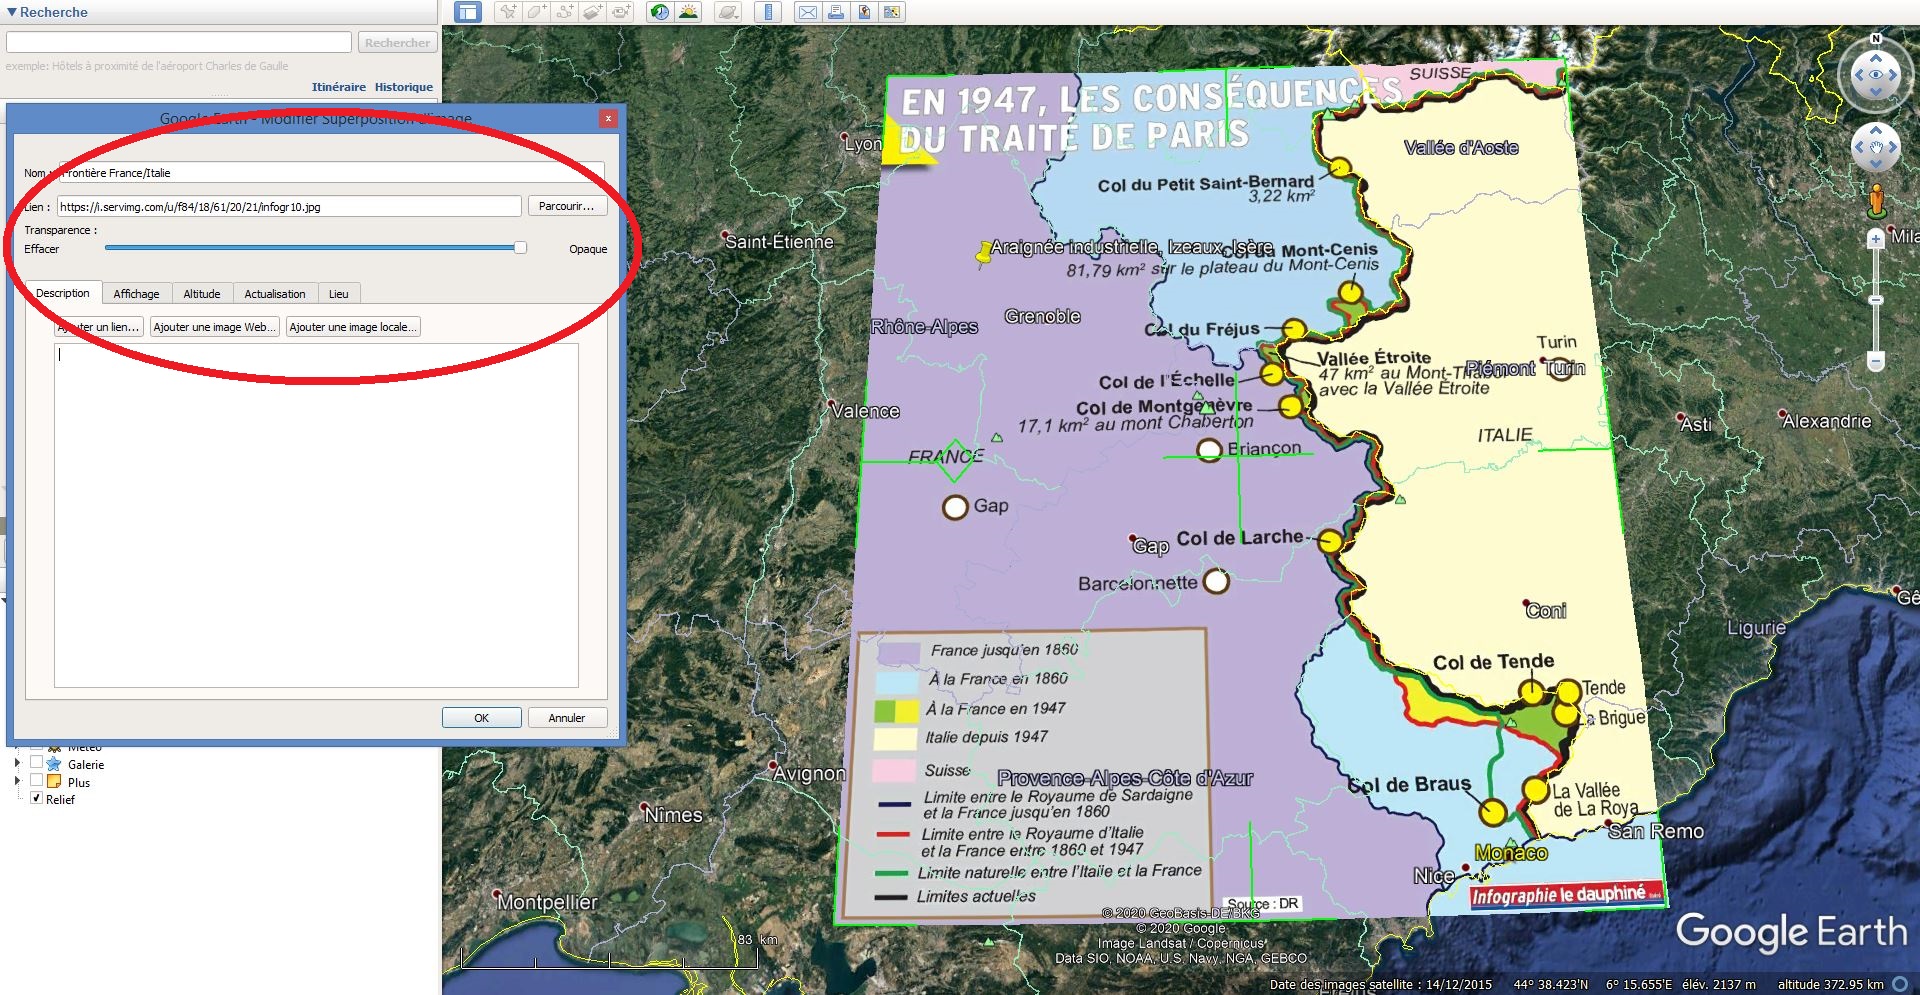1920x995 pixels.
Task: Click the Move joystick hand center
Action: [1876, 147]
